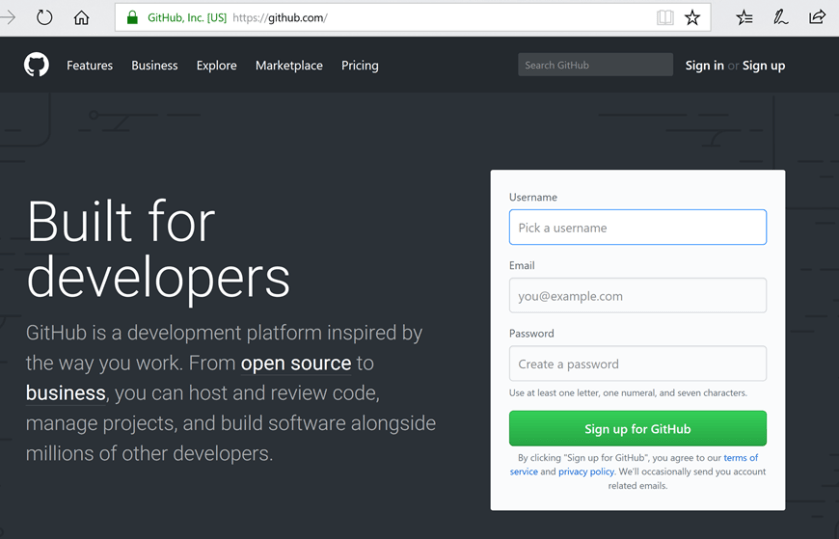
Task: Add page to favorites star icon
Action: [x=692, y=18]
